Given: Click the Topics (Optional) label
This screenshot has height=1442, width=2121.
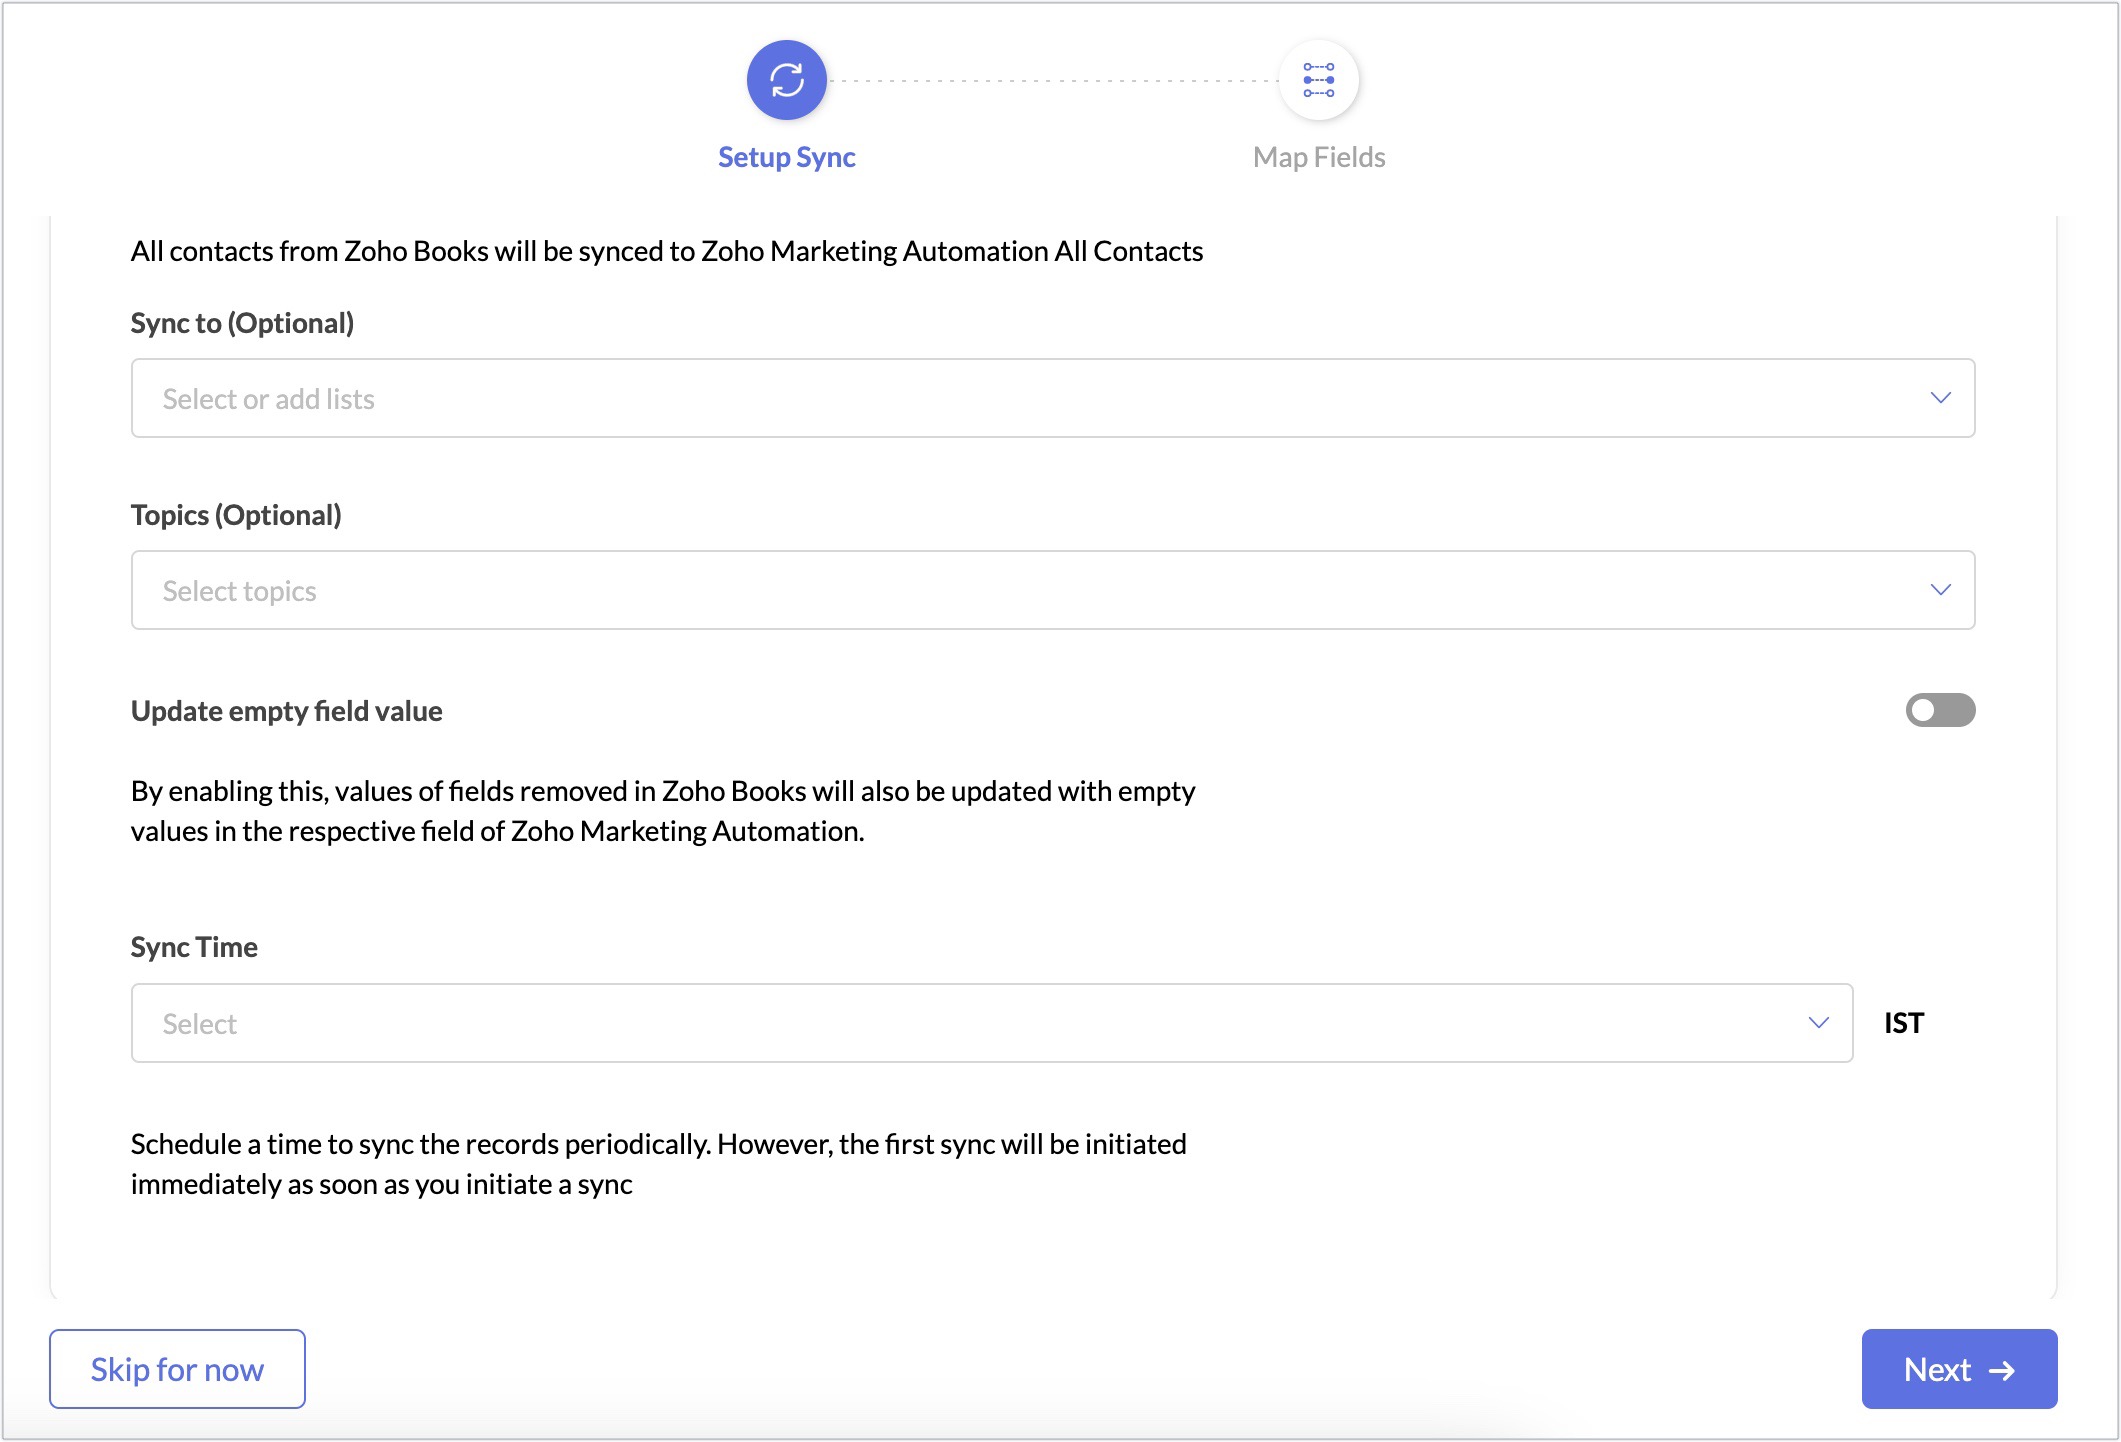Looking at the screenshot, I should [x=236, y=515].
